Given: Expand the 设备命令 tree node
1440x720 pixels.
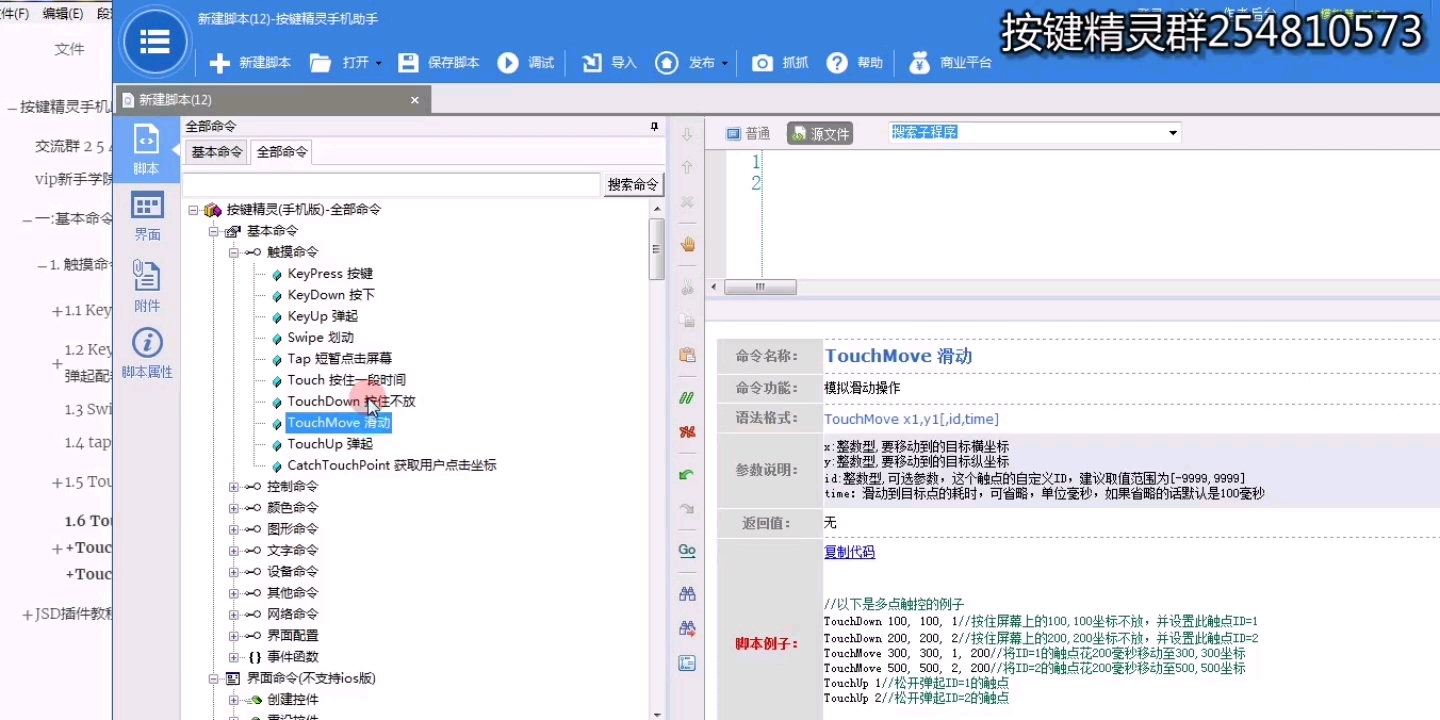Looking at the screenshot, I should (x=233, y=572).
